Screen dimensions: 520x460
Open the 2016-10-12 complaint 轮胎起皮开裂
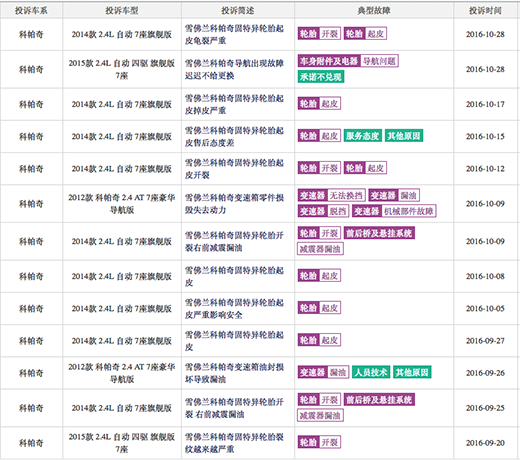click(x=234, y=169)
